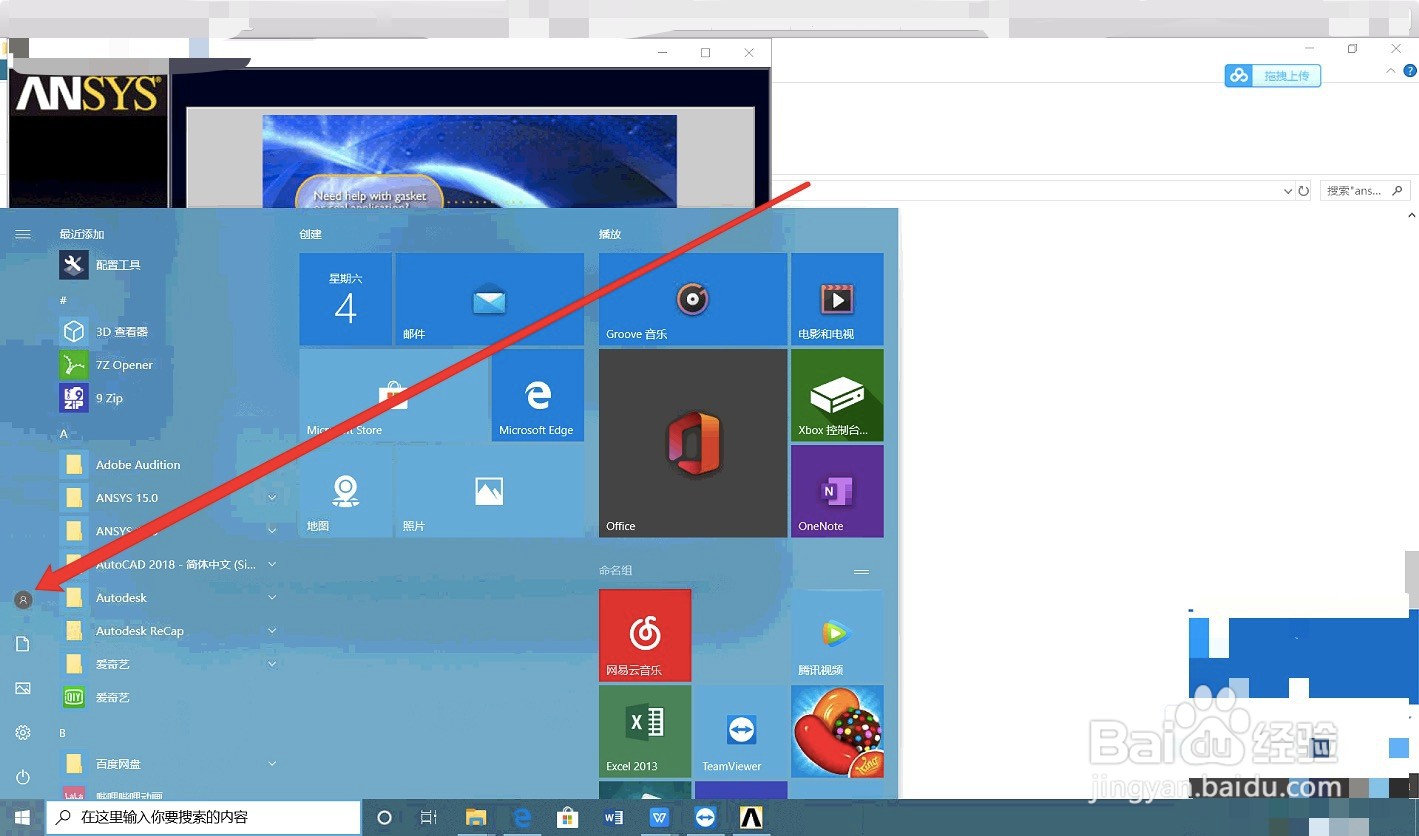Click the 拖拽上传 upload button
This screenshot has height=836, width=1419.
tap(1273, 76)
